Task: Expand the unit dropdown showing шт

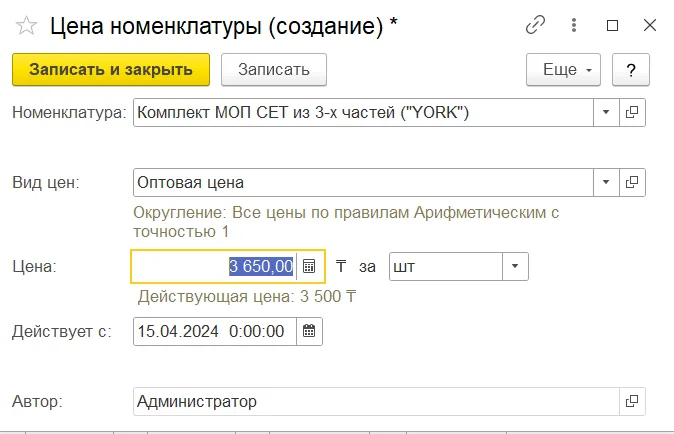Action: tap(515, 266)
